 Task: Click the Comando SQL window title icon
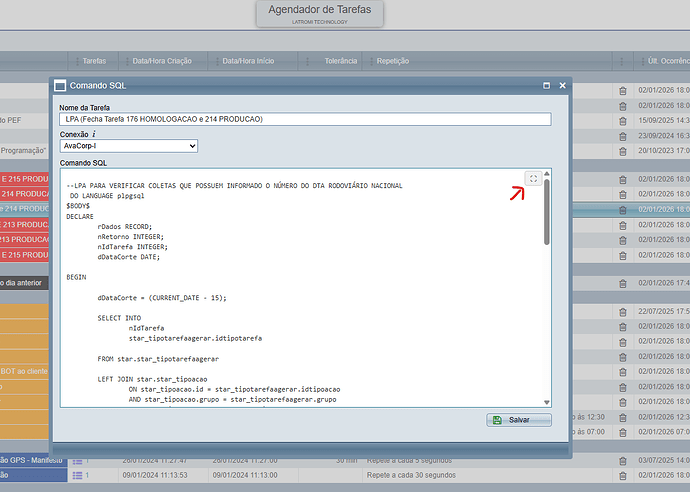60,87
